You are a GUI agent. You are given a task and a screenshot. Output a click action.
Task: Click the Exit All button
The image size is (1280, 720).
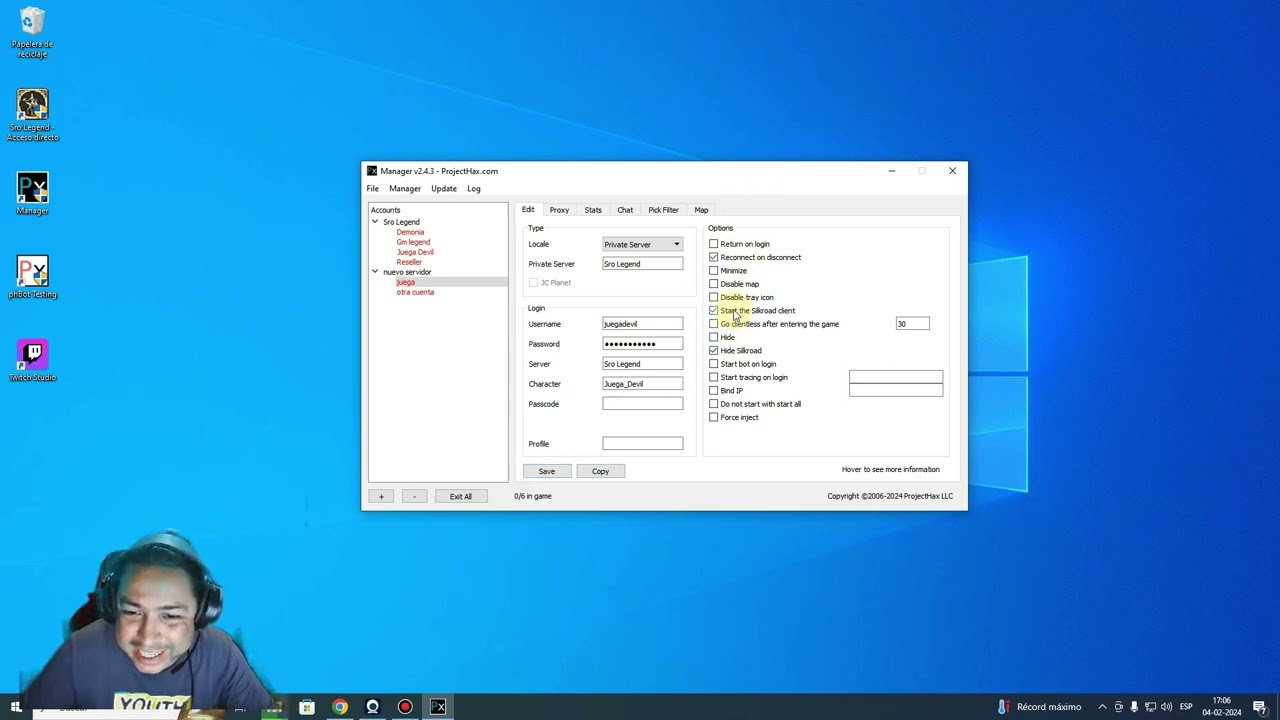click(x=460, y=496)
